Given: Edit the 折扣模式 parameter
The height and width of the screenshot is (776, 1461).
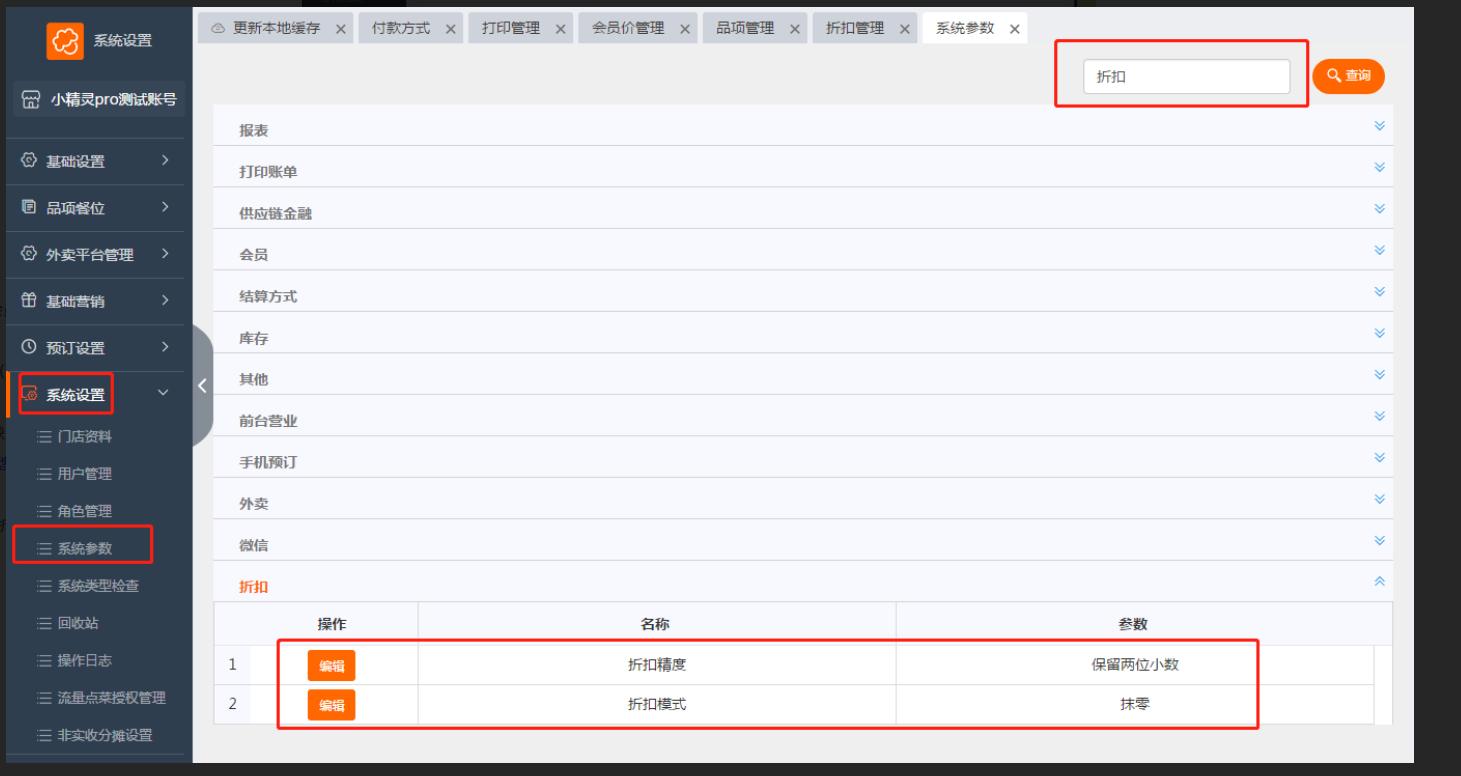Looking at the screenshot, I should (x=331, y=705).
